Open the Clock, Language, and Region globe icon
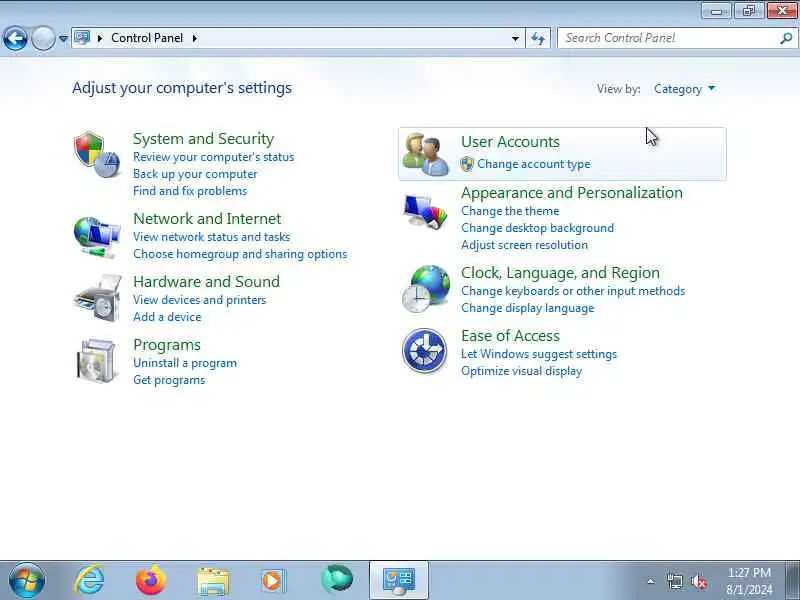 click(426, 289)
